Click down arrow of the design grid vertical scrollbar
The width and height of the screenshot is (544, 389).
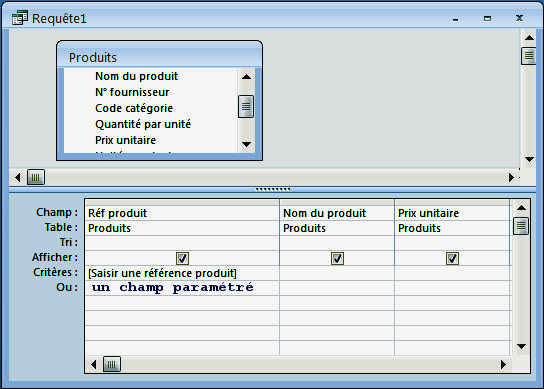pos(521,346)
